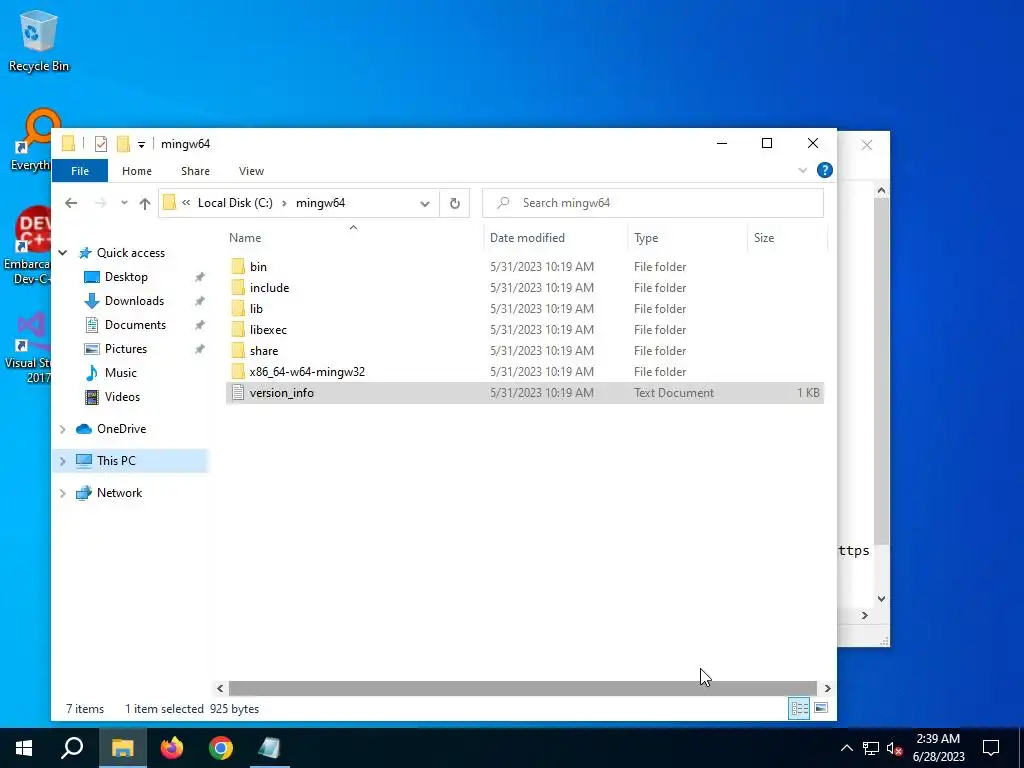Click mingw64 breadcrumb in address bar

click(x=320, y=203)
